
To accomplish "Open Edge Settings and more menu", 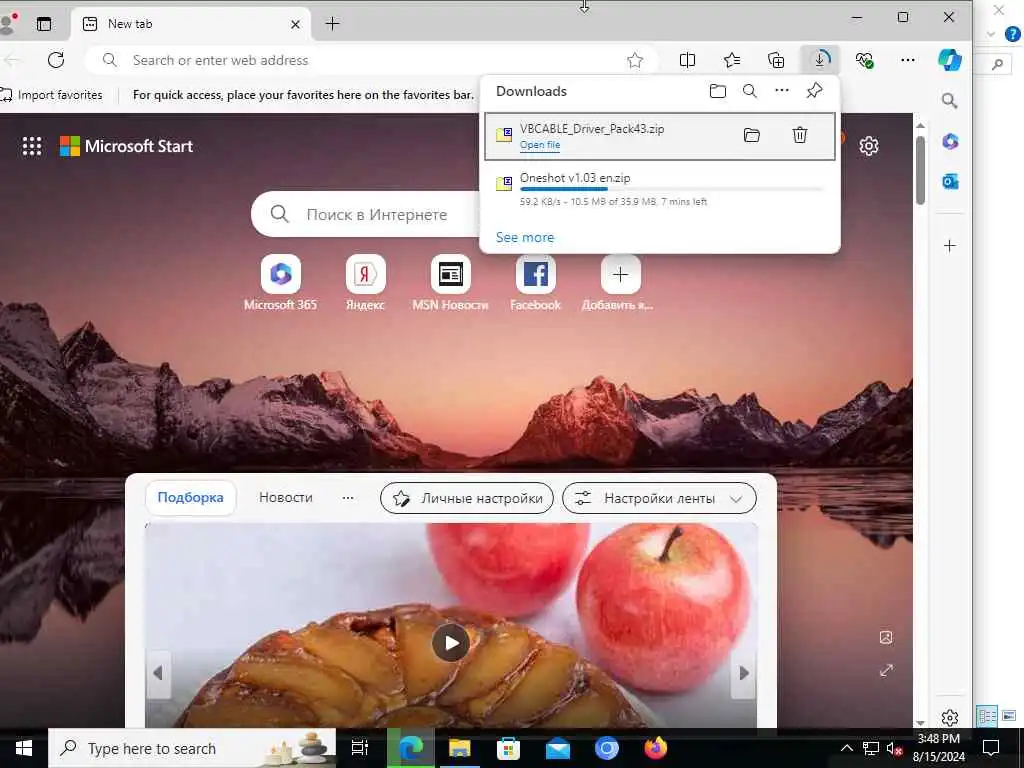I will (908, 60).
